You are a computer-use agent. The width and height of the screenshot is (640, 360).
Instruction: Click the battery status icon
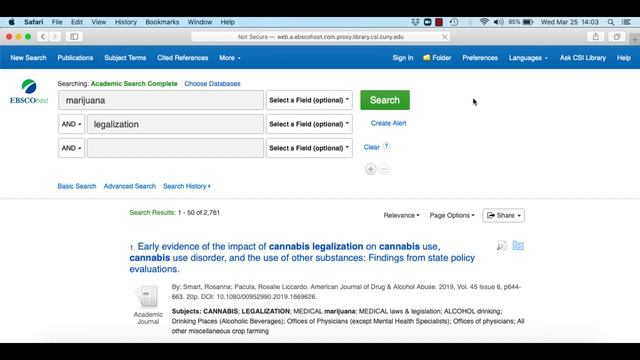[x=528, y=22]
